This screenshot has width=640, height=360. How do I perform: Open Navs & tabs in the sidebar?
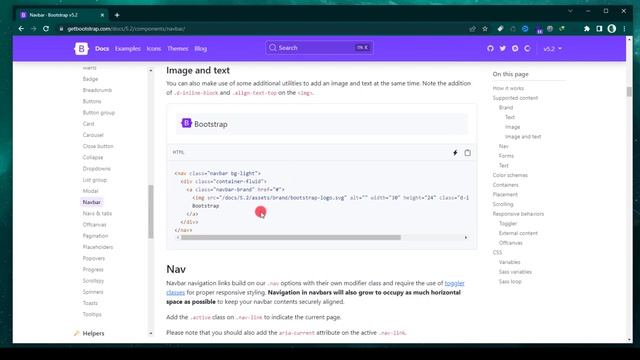(97, 213)
